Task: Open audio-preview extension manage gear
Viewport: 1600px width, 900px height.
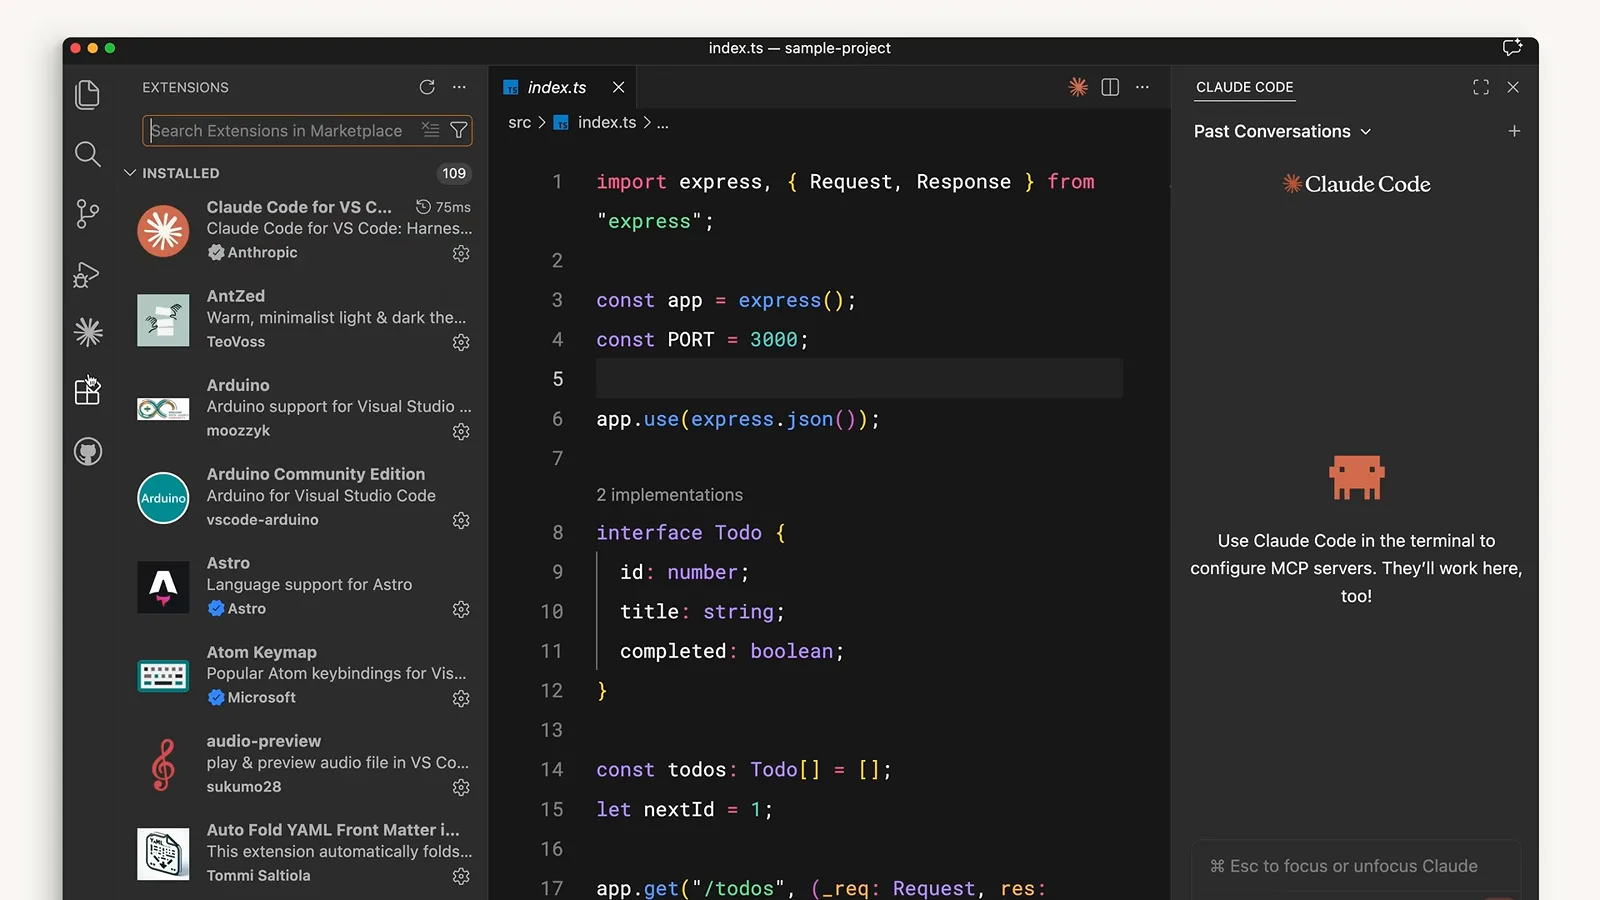Action: (x=461, y=788)
